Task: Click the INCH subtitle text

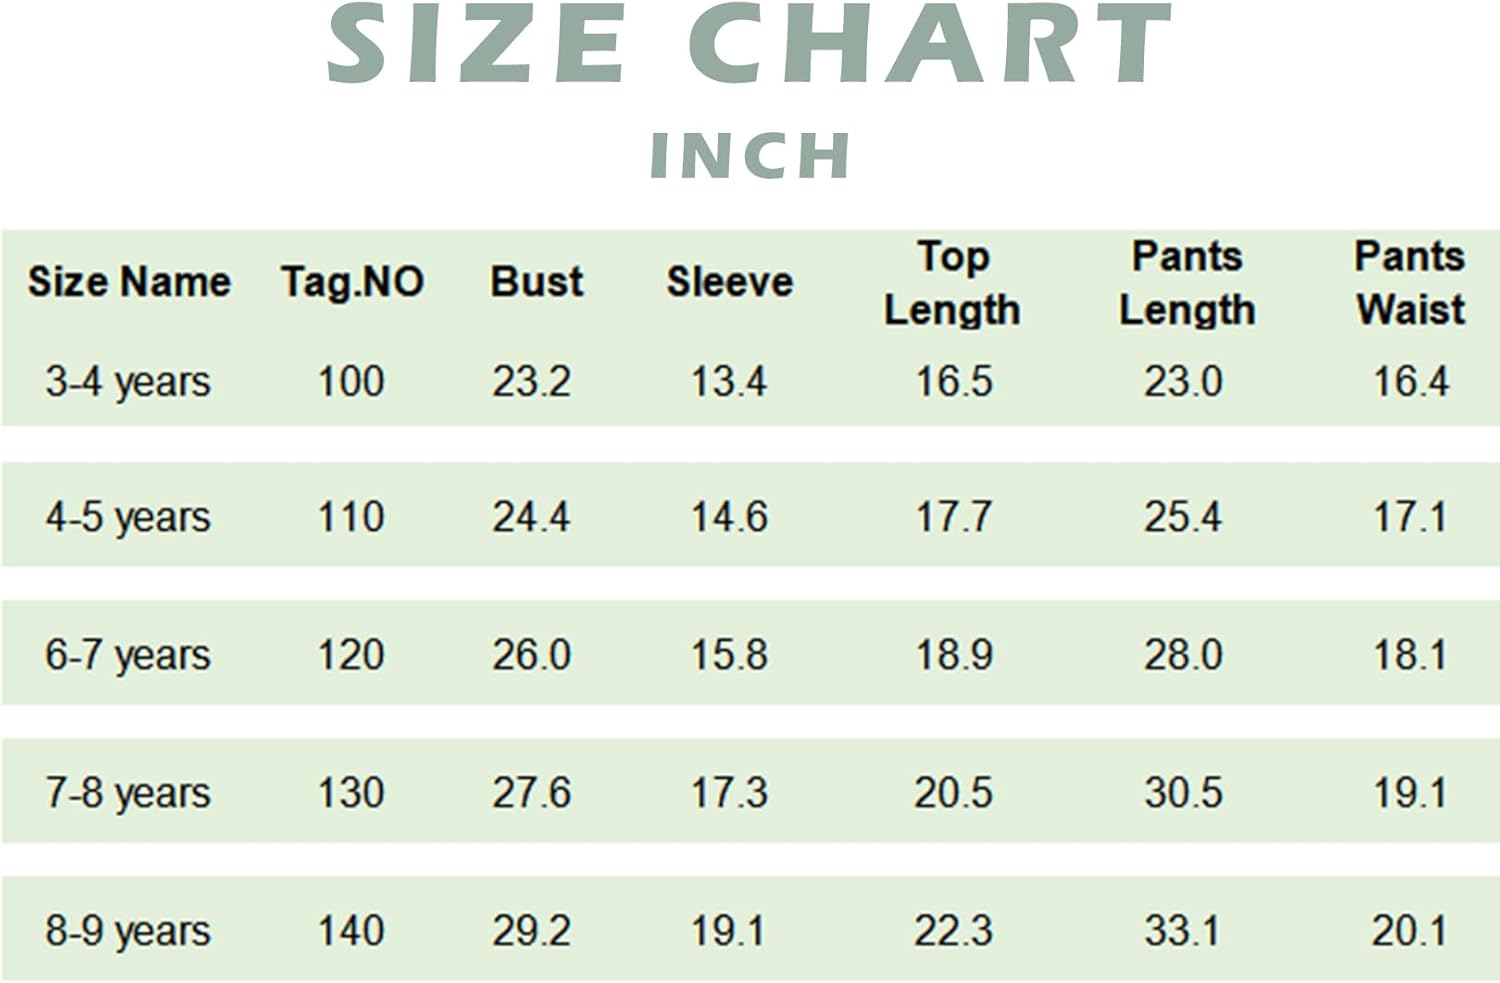Action: click(x=750, y=155)
